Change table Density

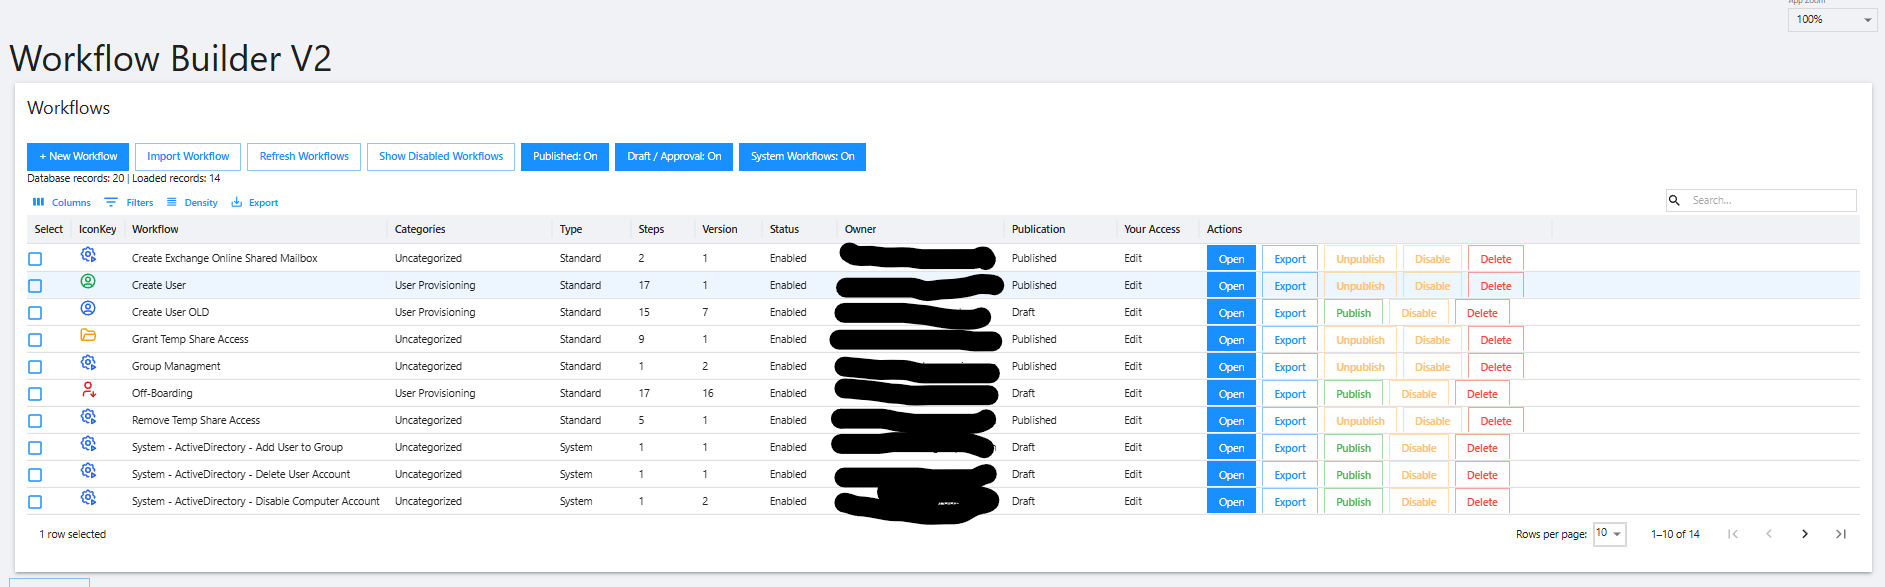(x=192, y=202)
